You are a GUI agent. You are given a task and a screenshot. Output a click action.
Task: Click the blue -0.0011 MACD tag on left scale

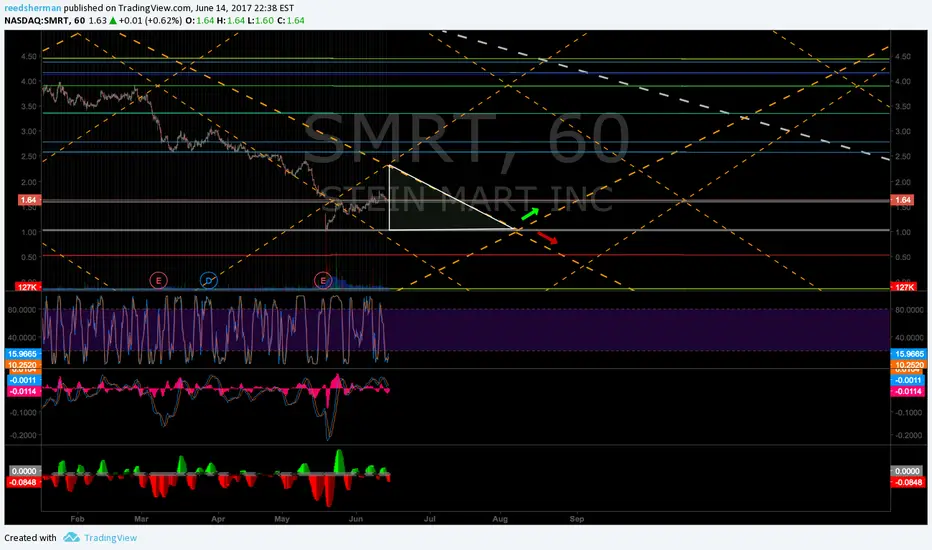(23, 380)
